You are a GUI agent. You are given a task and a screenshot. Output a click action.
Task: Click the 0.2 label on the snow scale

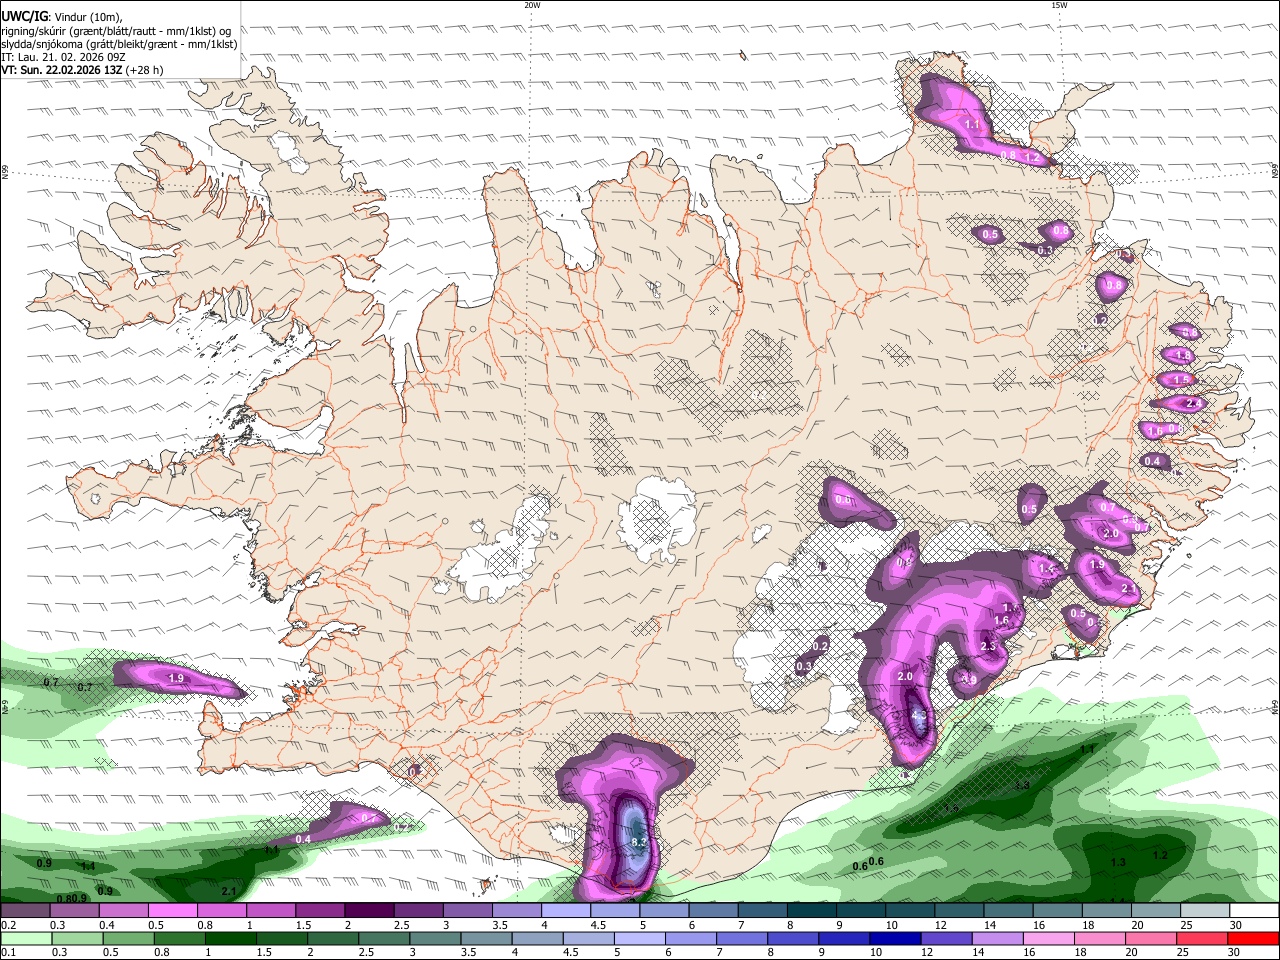click(x=9, y=925)
